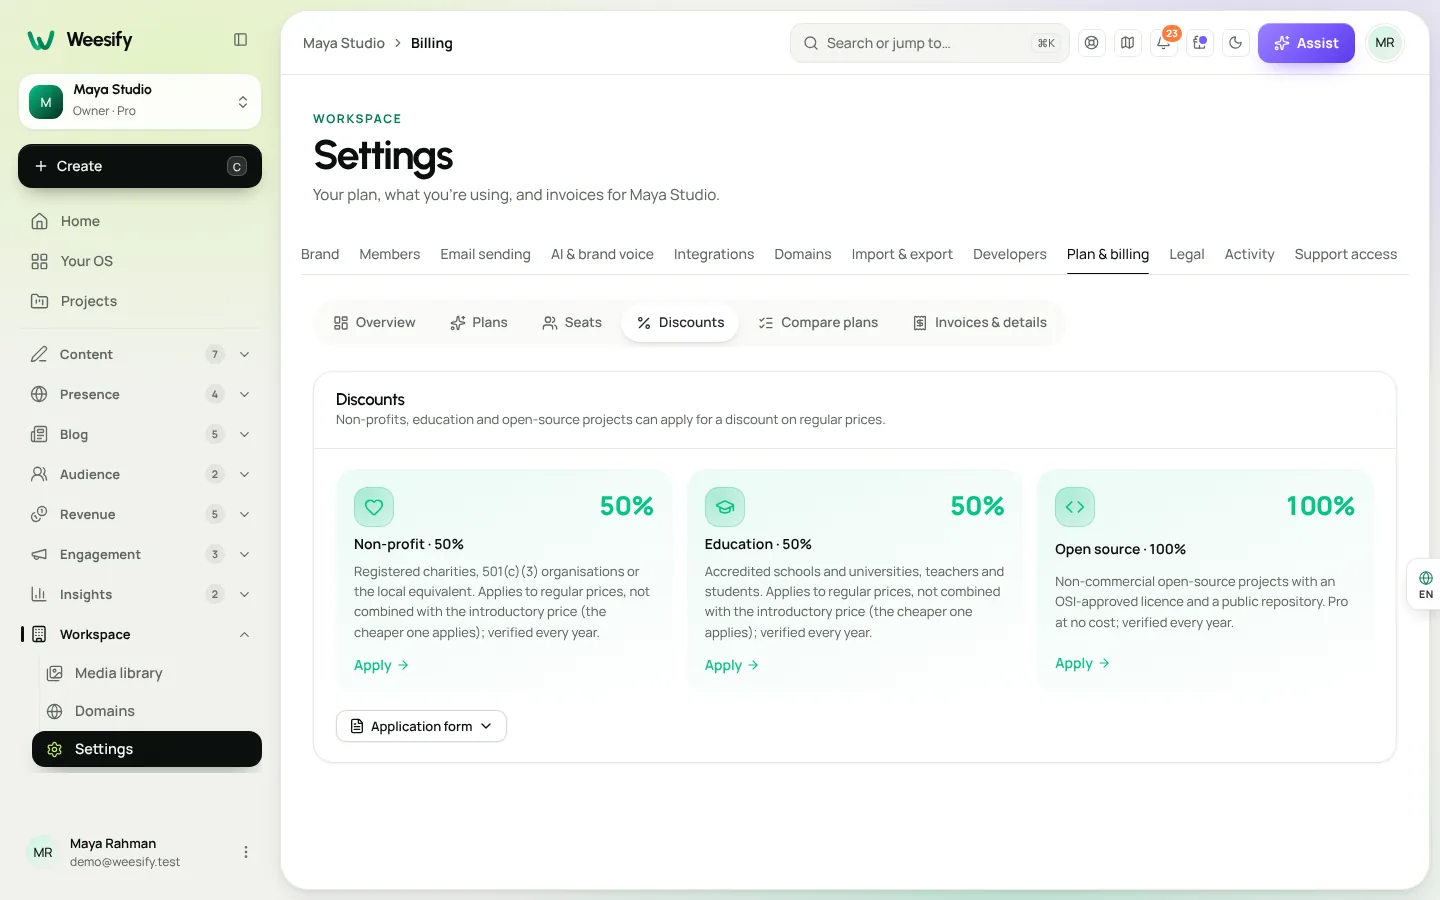Click the updates icon with purple dot
The height and width of the screenshot is (900, 1440).
click(x=1200, y=43)
